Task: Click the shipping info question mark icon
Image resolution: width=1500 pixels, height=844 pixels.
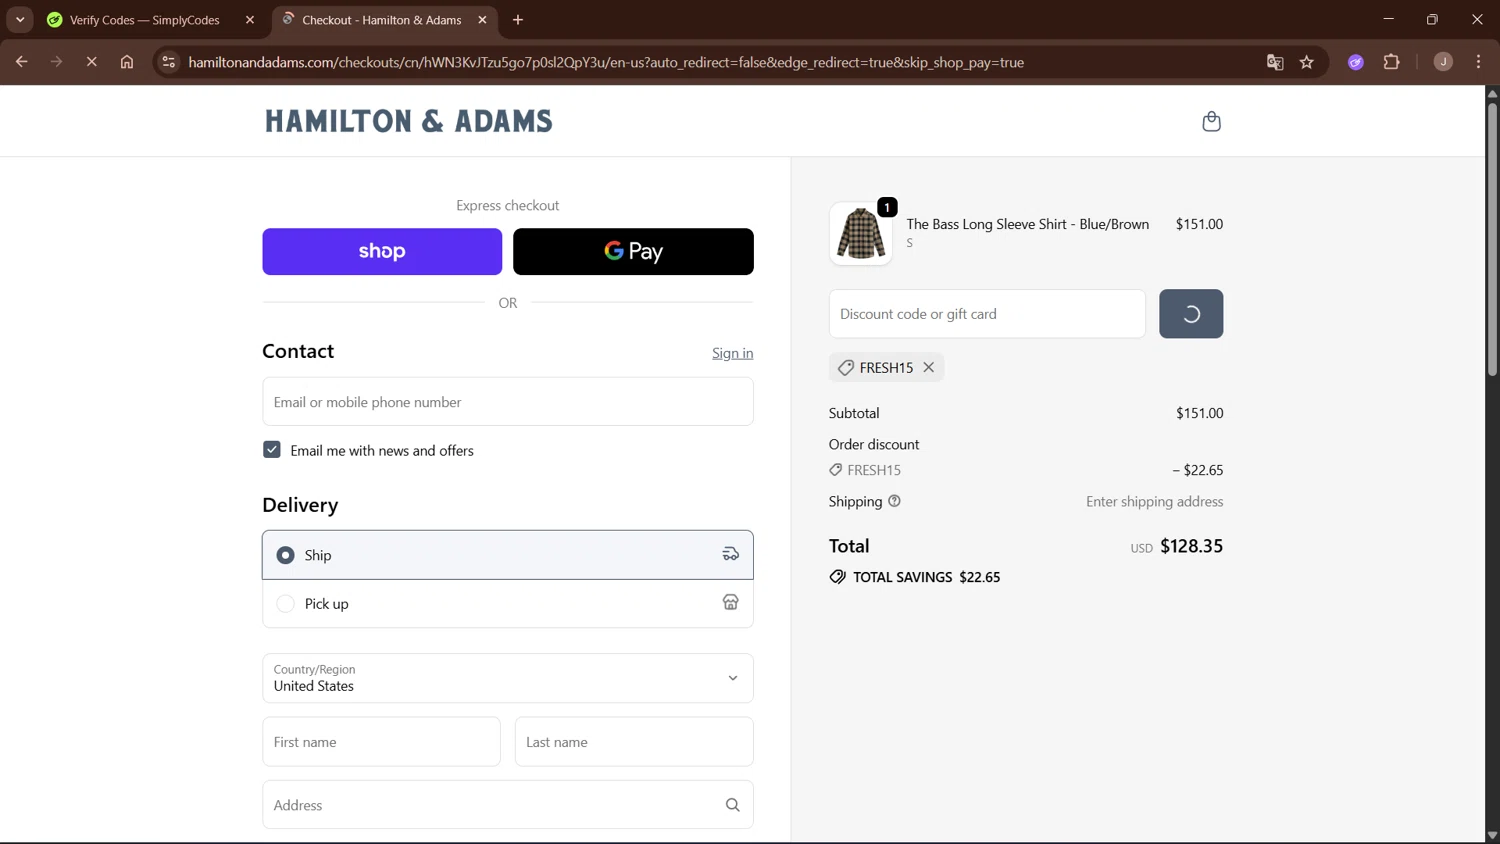Action: click(x=894, y=501)
